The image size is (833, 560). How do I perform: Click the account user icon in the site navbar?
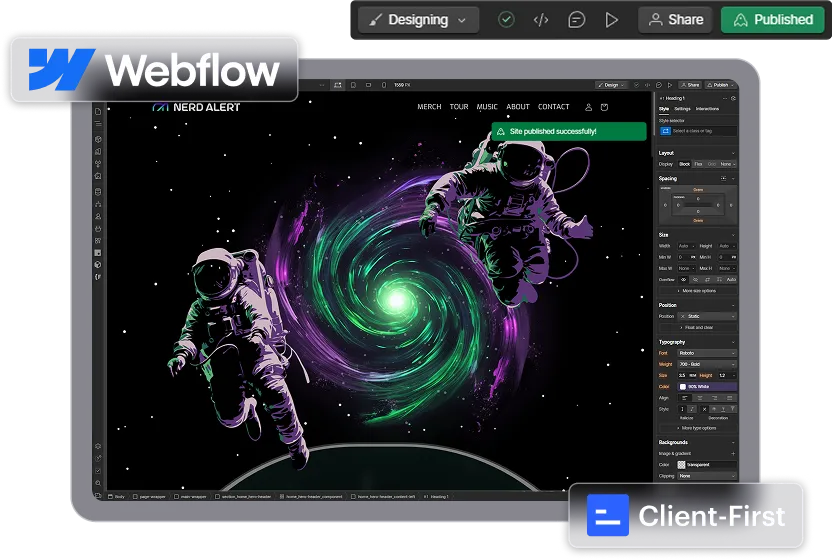tap(589, 107)
